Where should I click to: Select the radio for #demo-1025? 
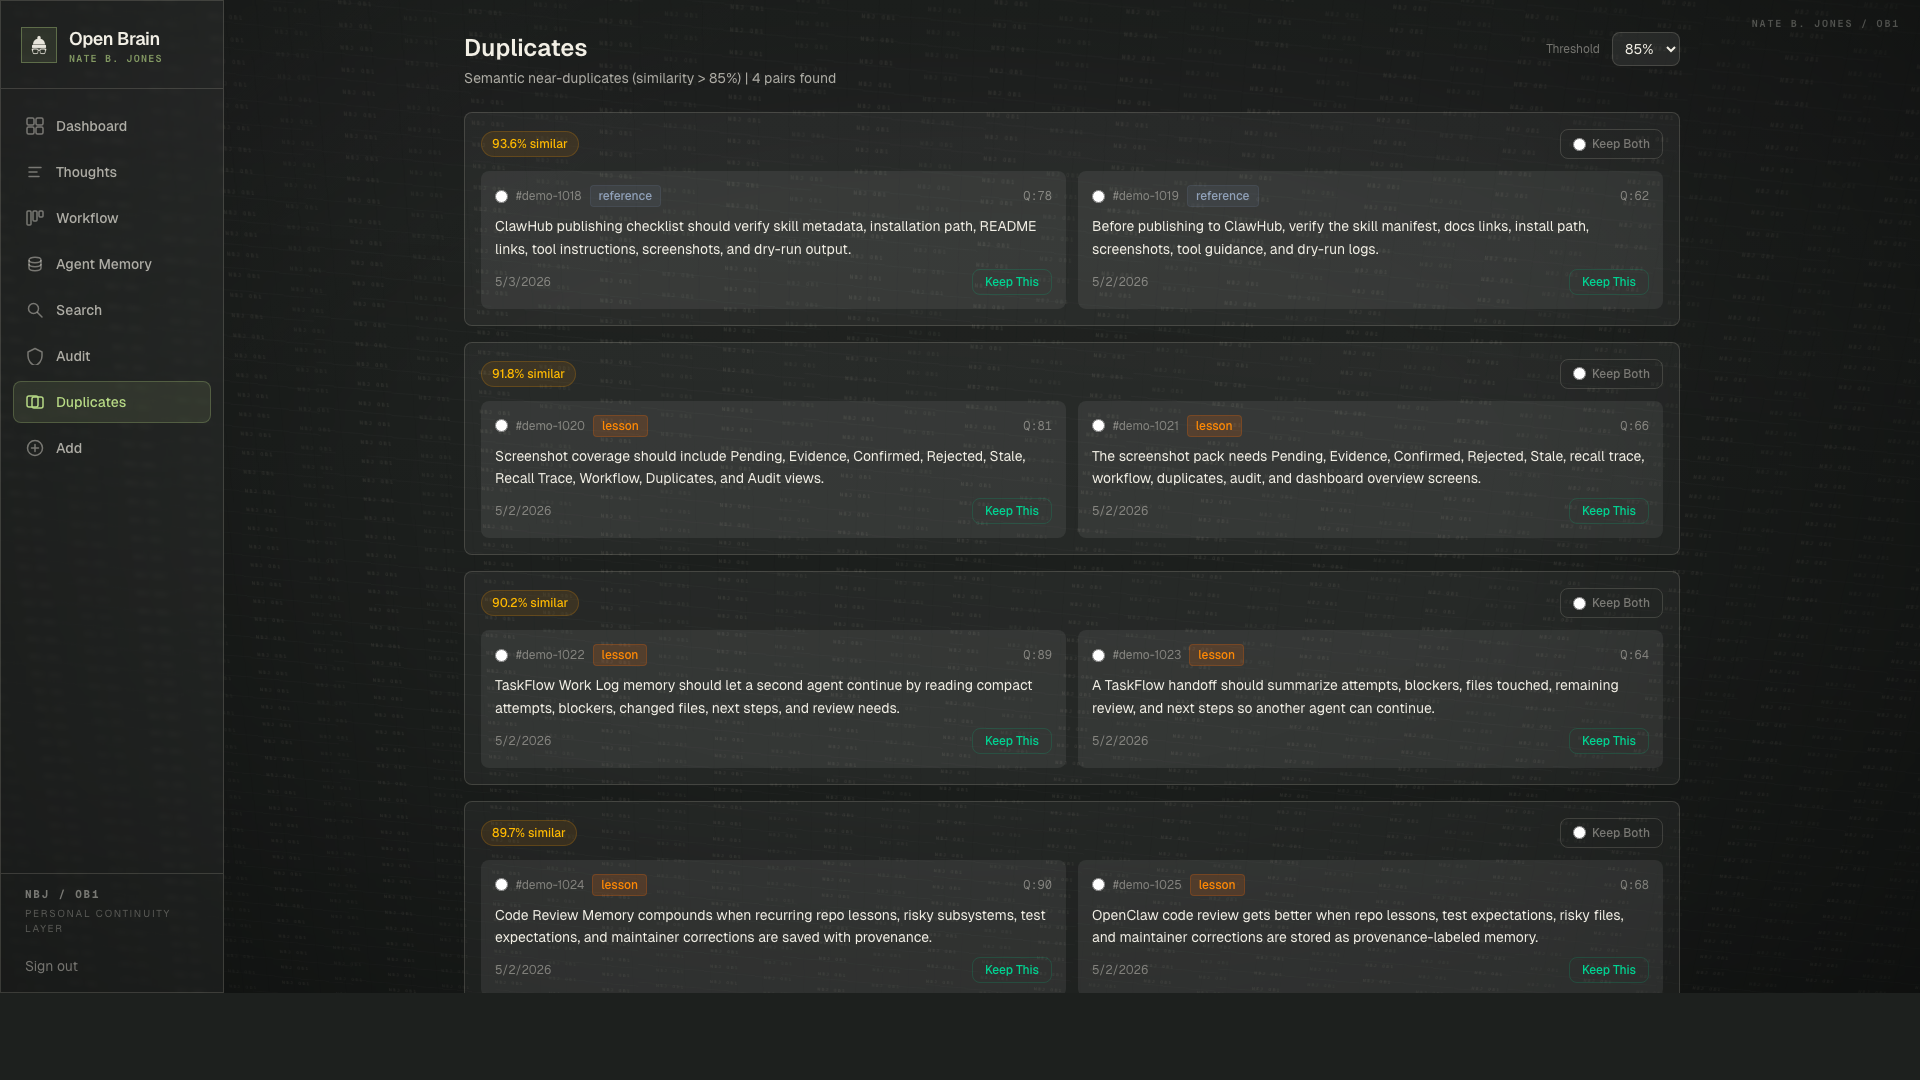1098,885
